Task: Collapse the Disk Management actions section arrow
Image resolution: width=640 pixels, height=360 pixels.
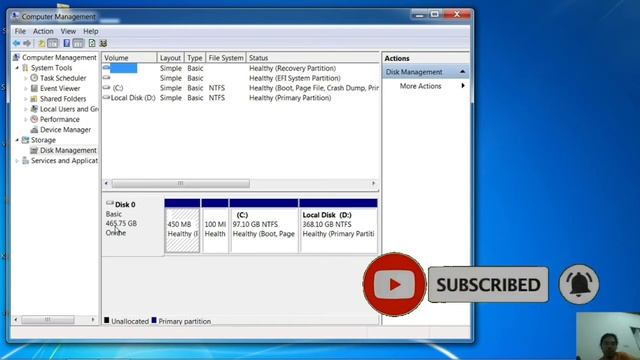Action: pyautogui.click(x=462, y=72)
